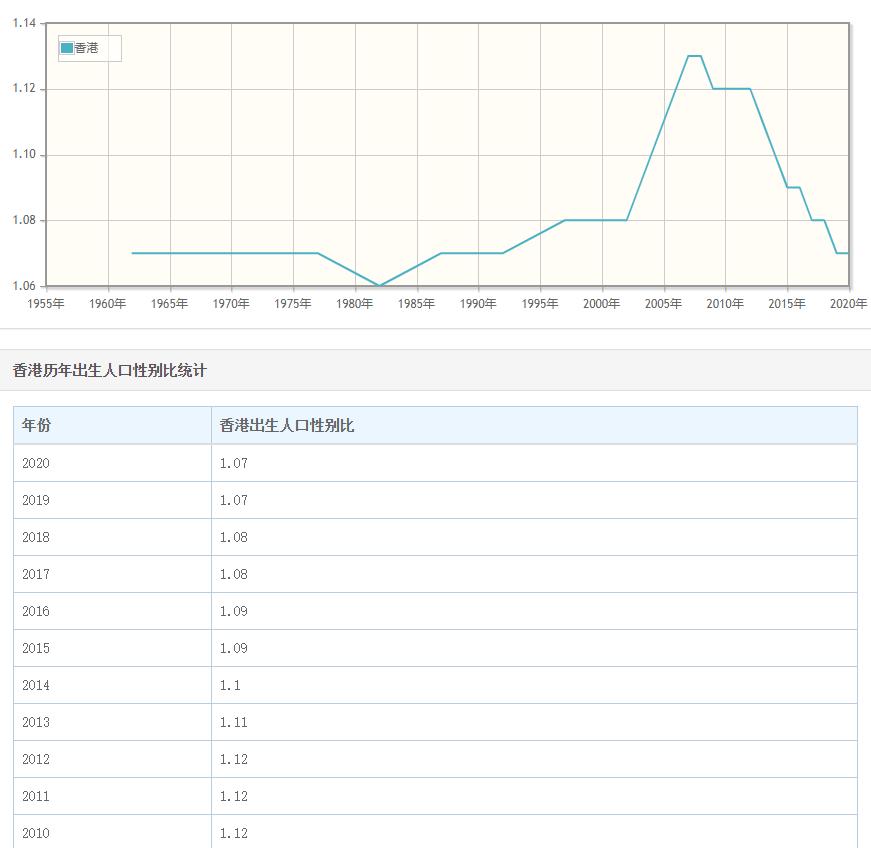Select the 1.09 value in the 2015 row
Image resolution: width=871 pixels, height=848 pixels.
point(234,648)
